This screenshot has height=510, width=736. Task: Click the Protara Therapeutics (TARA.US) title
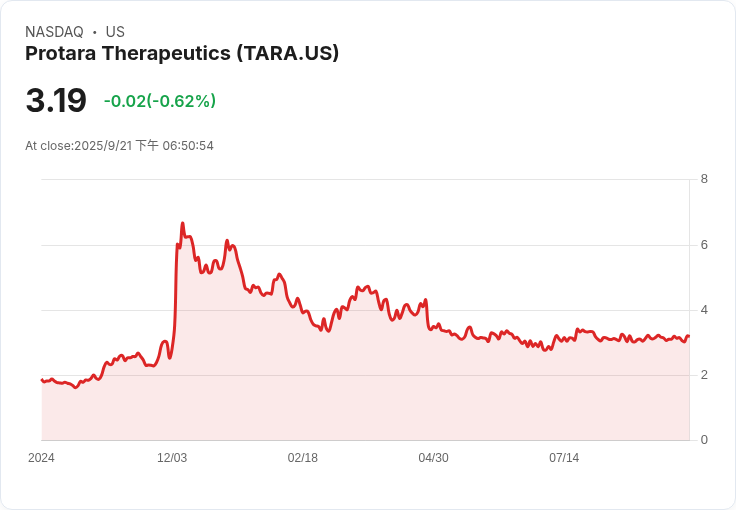pos(182,53)
